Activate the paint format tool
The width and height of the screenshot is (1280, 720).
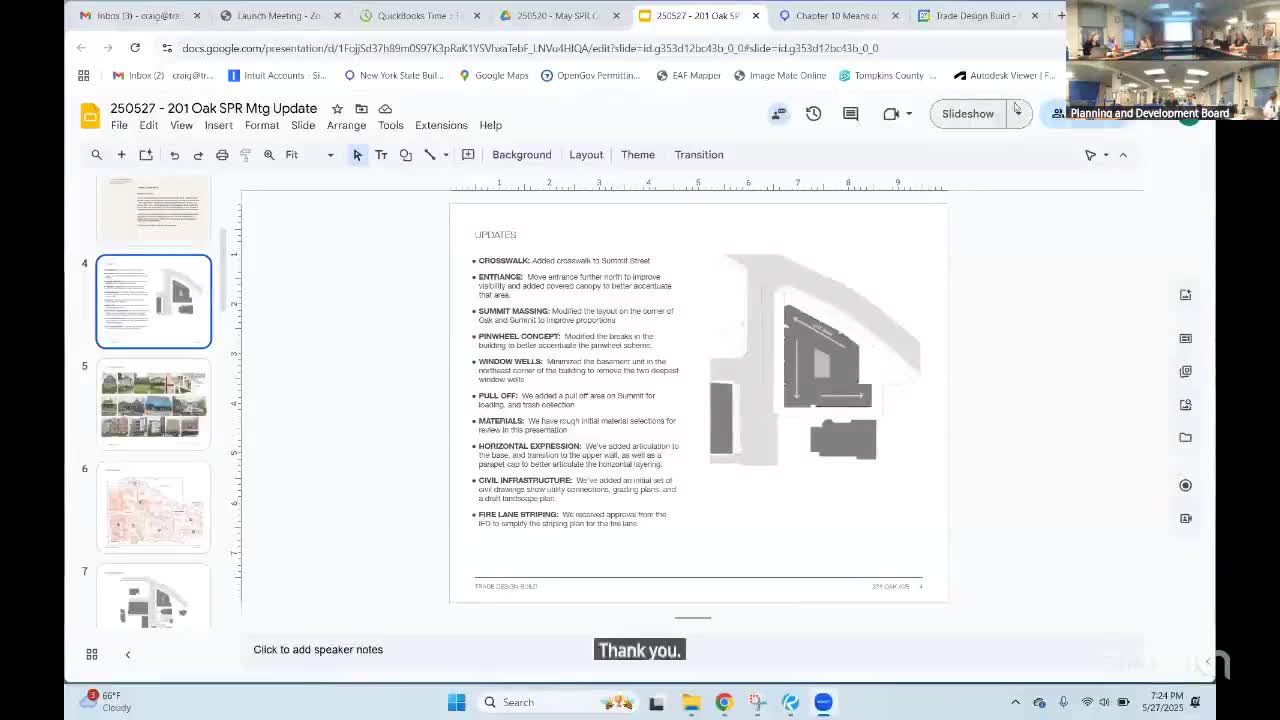[x=245, y=155]
